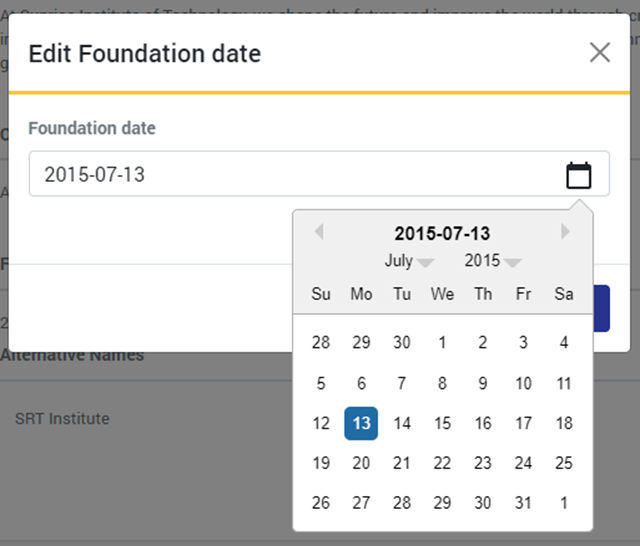Choose day 6 under Monday
Image resolution: width=640 pixels, height=546 pixels.
pyautogui.click(x=361, y=383)
